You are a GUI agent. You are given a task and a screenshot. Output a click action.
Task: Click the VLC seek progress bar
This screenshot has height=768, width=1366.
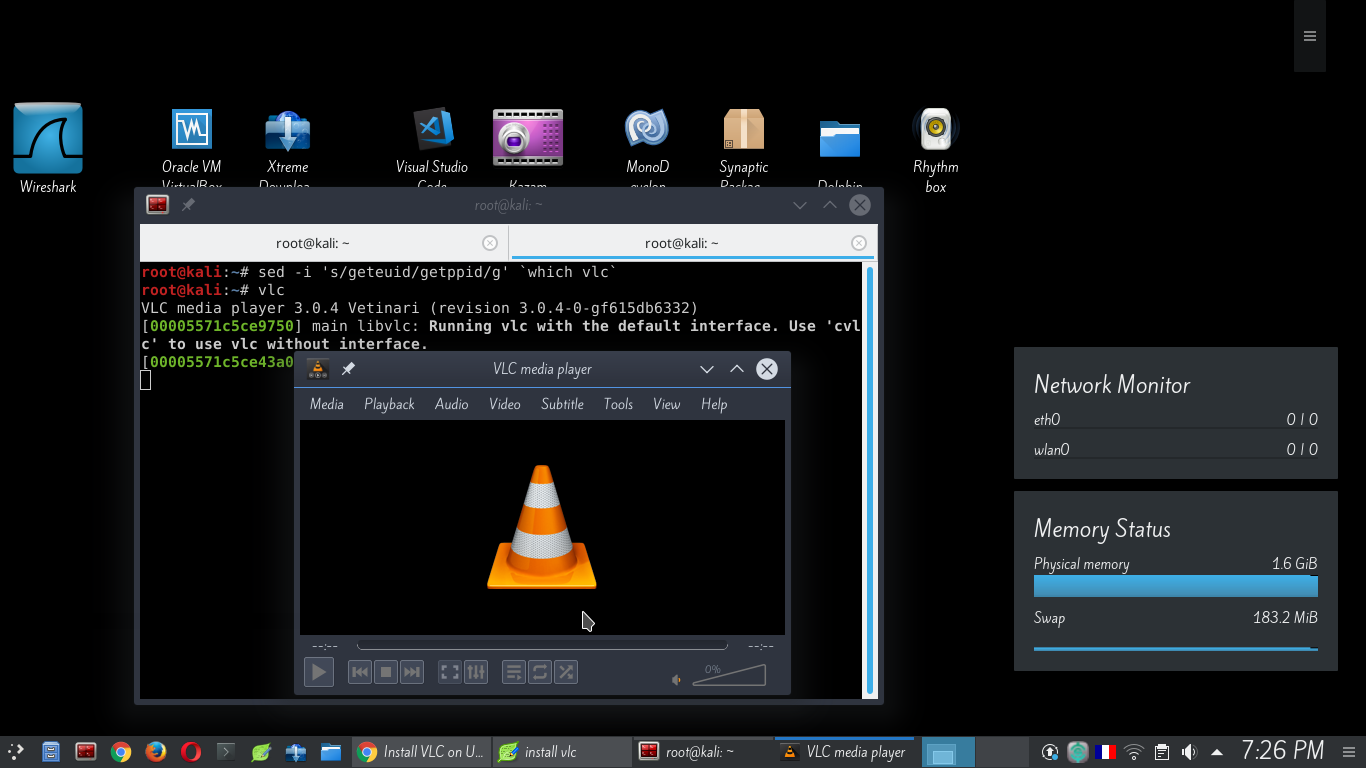(542, 646)
